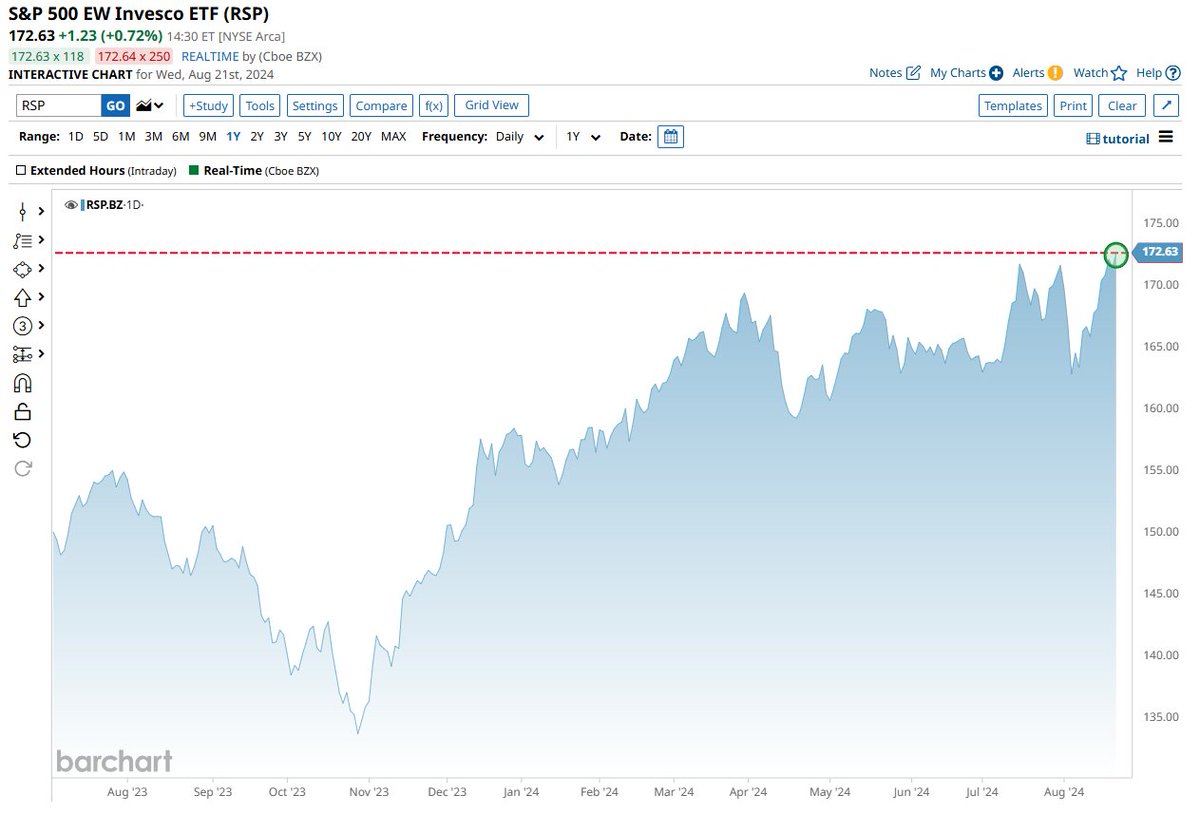The height and width of the screenshot is (814, 1200).
Task: Select the MAX range
Action: click(394, 137)
